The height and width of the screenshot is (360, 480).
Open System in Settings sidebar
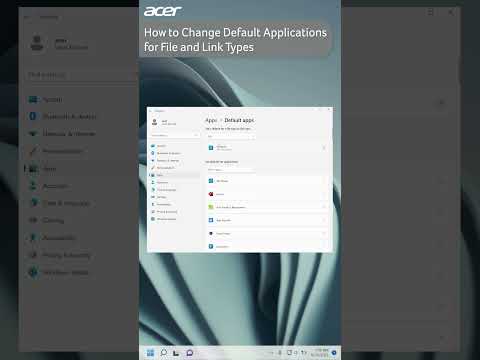click(174, 146)
